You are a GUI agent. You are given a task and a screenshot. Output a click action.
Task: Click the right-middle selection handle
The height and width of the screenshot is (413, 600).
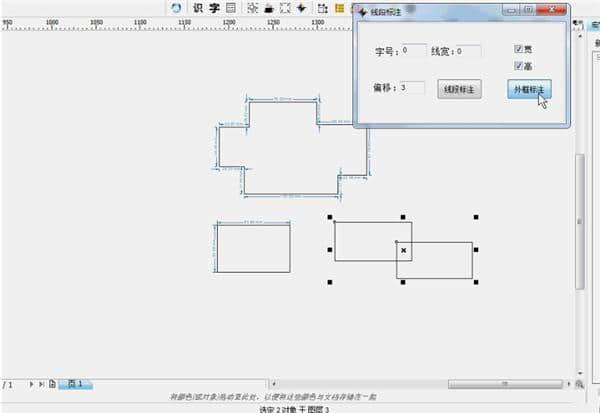476,250
